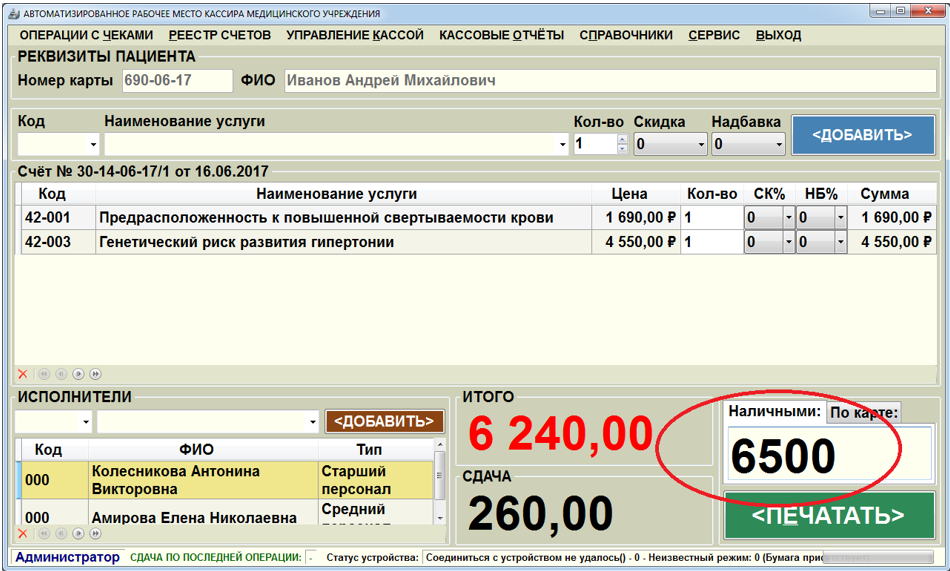Click the performers table scrollbar down arrow
This screenshot has height=571, width=950.
point(440,518)
